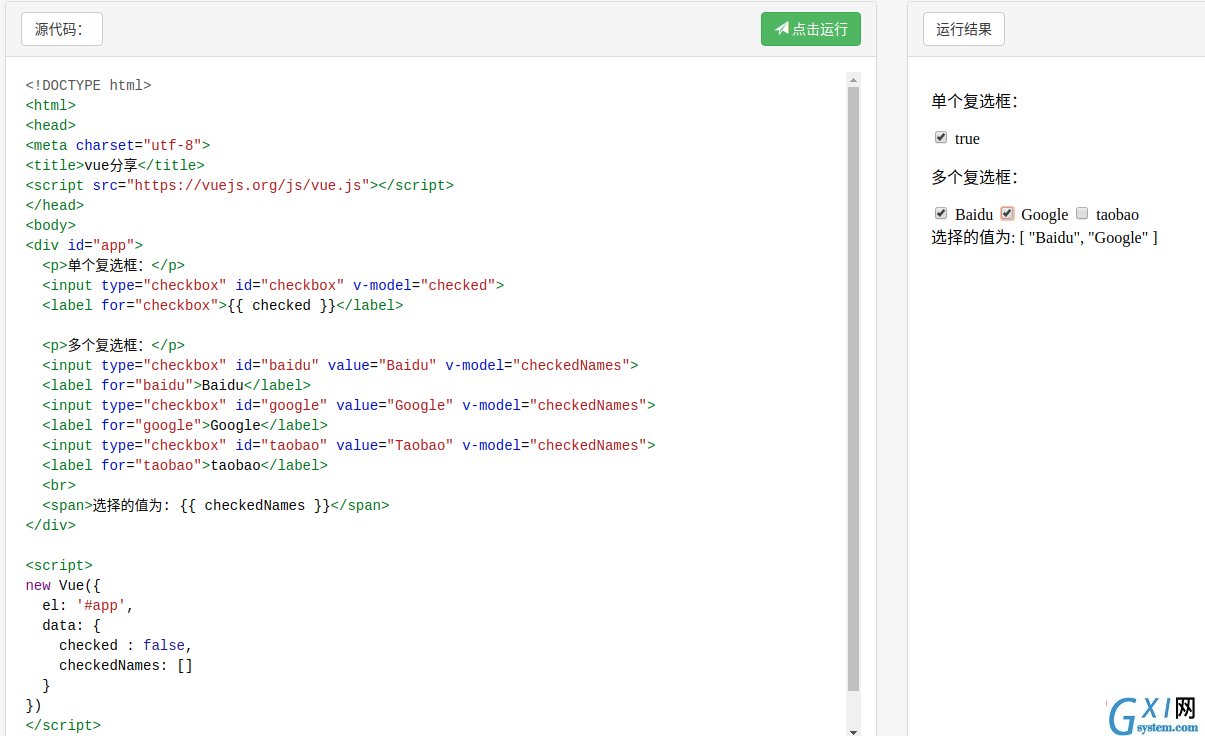The image size is (1205, 736).
Task: Click the code editor scrollbar down arrow
Action: point(853,731)
